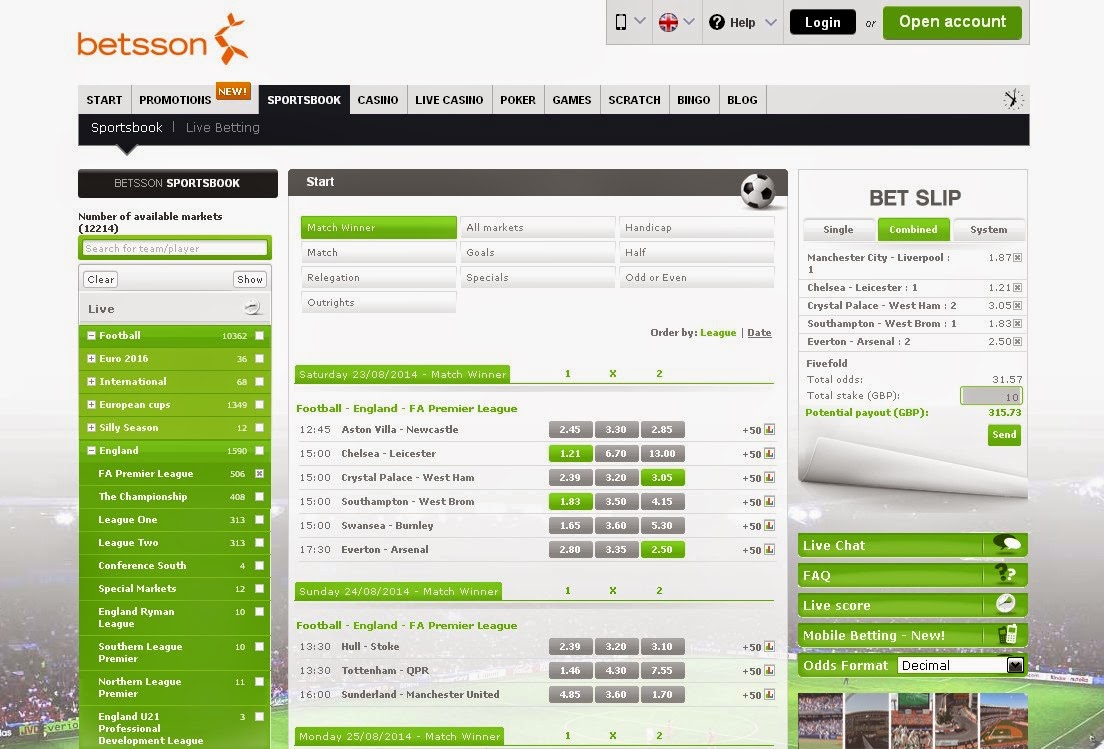Collapse the Football tree node
This screenshot has height=749, width=1104.
click(x=92, y=336)
